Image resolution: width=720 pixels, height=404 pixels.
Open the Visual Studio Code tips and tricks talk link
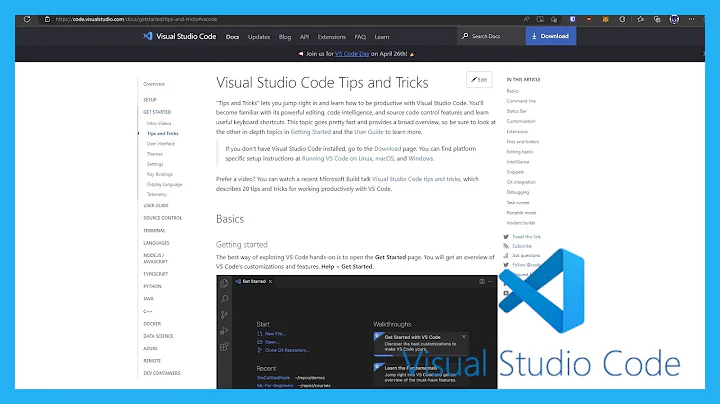[x=416, y=179]
